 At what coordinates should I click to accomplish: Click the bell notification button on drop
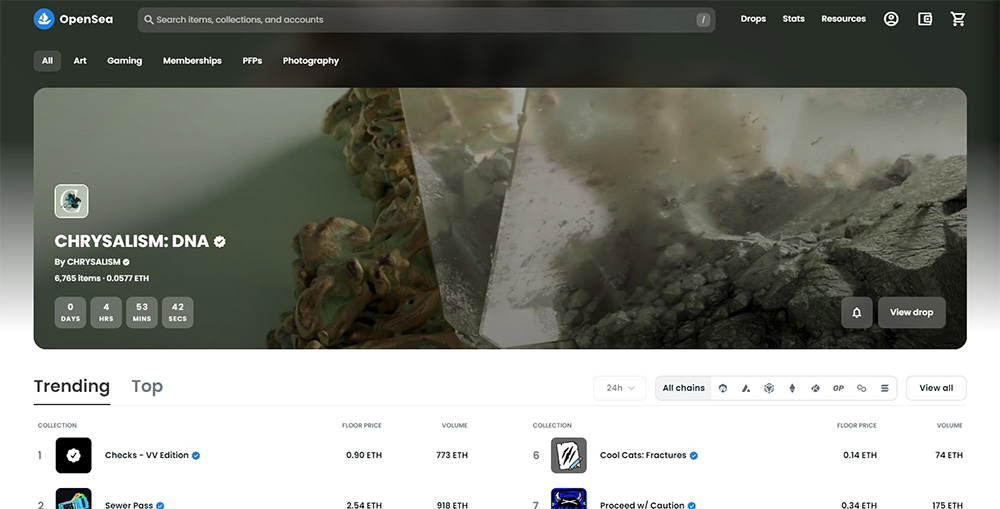point(857,312)
